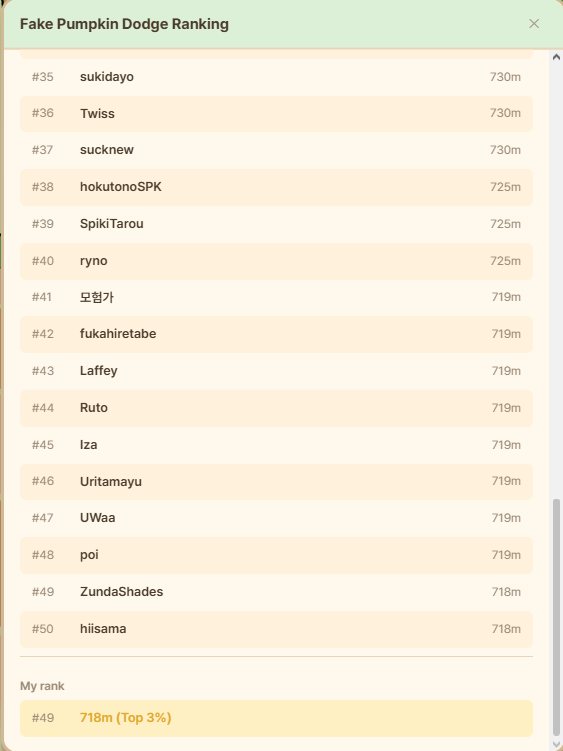563x751 pixels.
Task: Click the vertical scrollbar thumb
Action: [556, 617]
